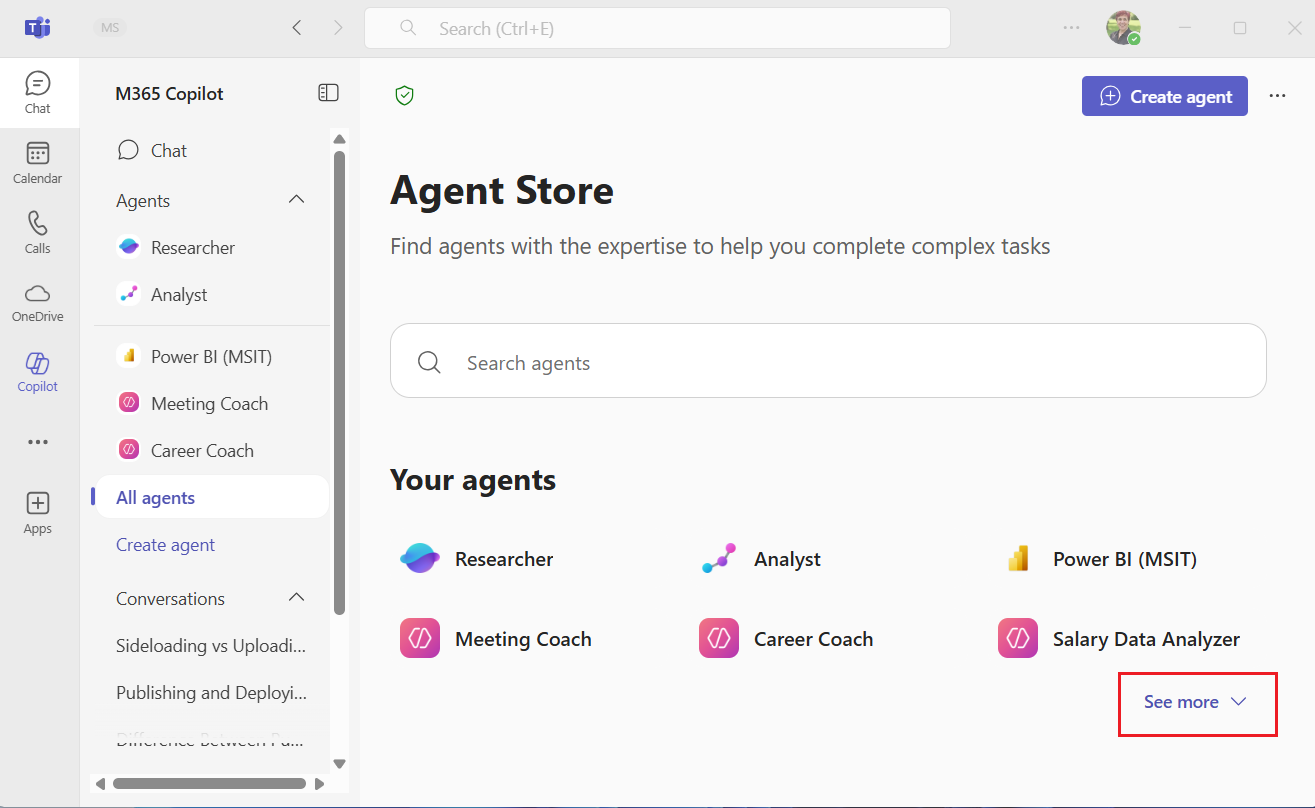
Task: Select Power BI (MSIT) in the sidebar
Action: point(212,356)
